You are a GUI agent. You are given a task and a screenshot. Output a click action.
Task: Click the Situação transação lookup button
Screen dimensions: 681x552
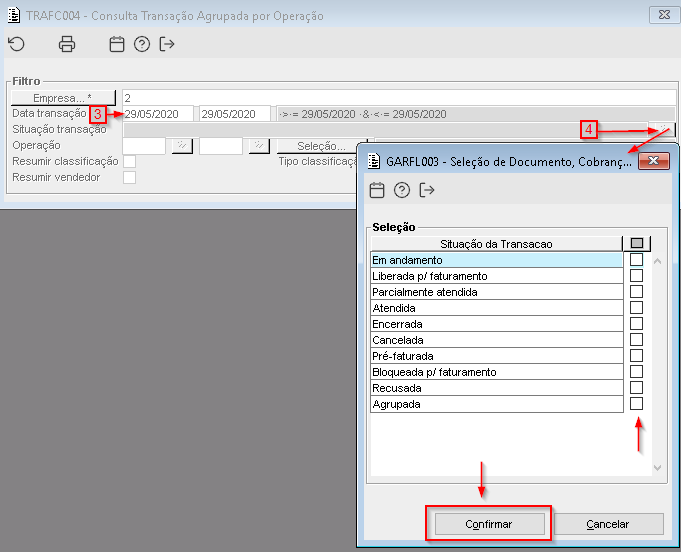click(663, 129)
